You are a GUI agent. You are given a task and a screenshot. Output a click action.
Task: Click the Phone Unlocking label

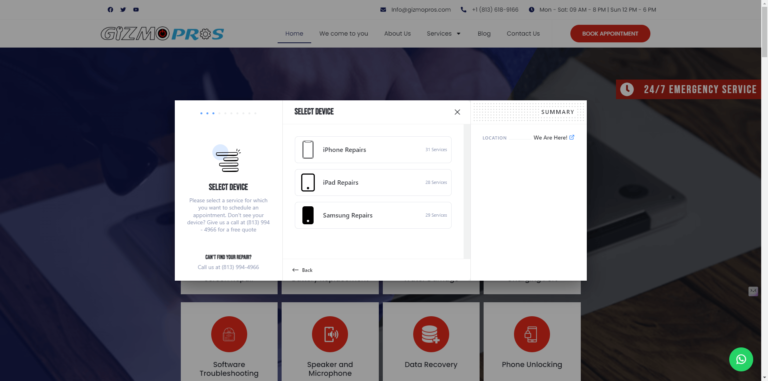[x=531, y=364]
